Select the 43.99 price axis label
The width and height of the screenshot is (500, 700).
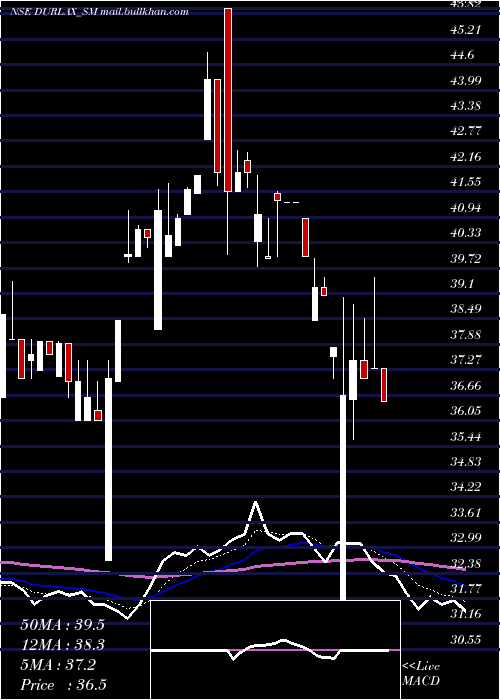(466, 81)
